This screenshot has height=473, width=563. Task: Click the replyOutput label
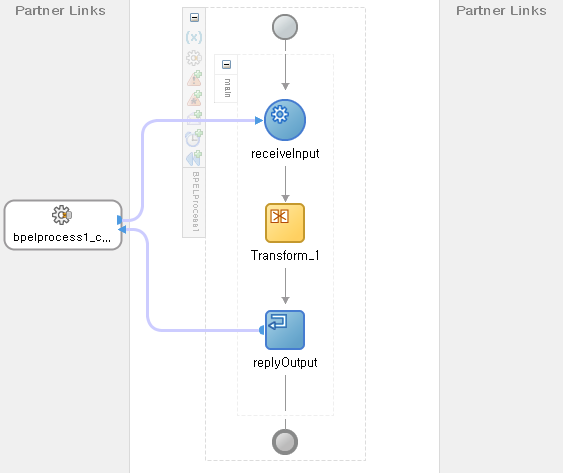tap(285, 362)
